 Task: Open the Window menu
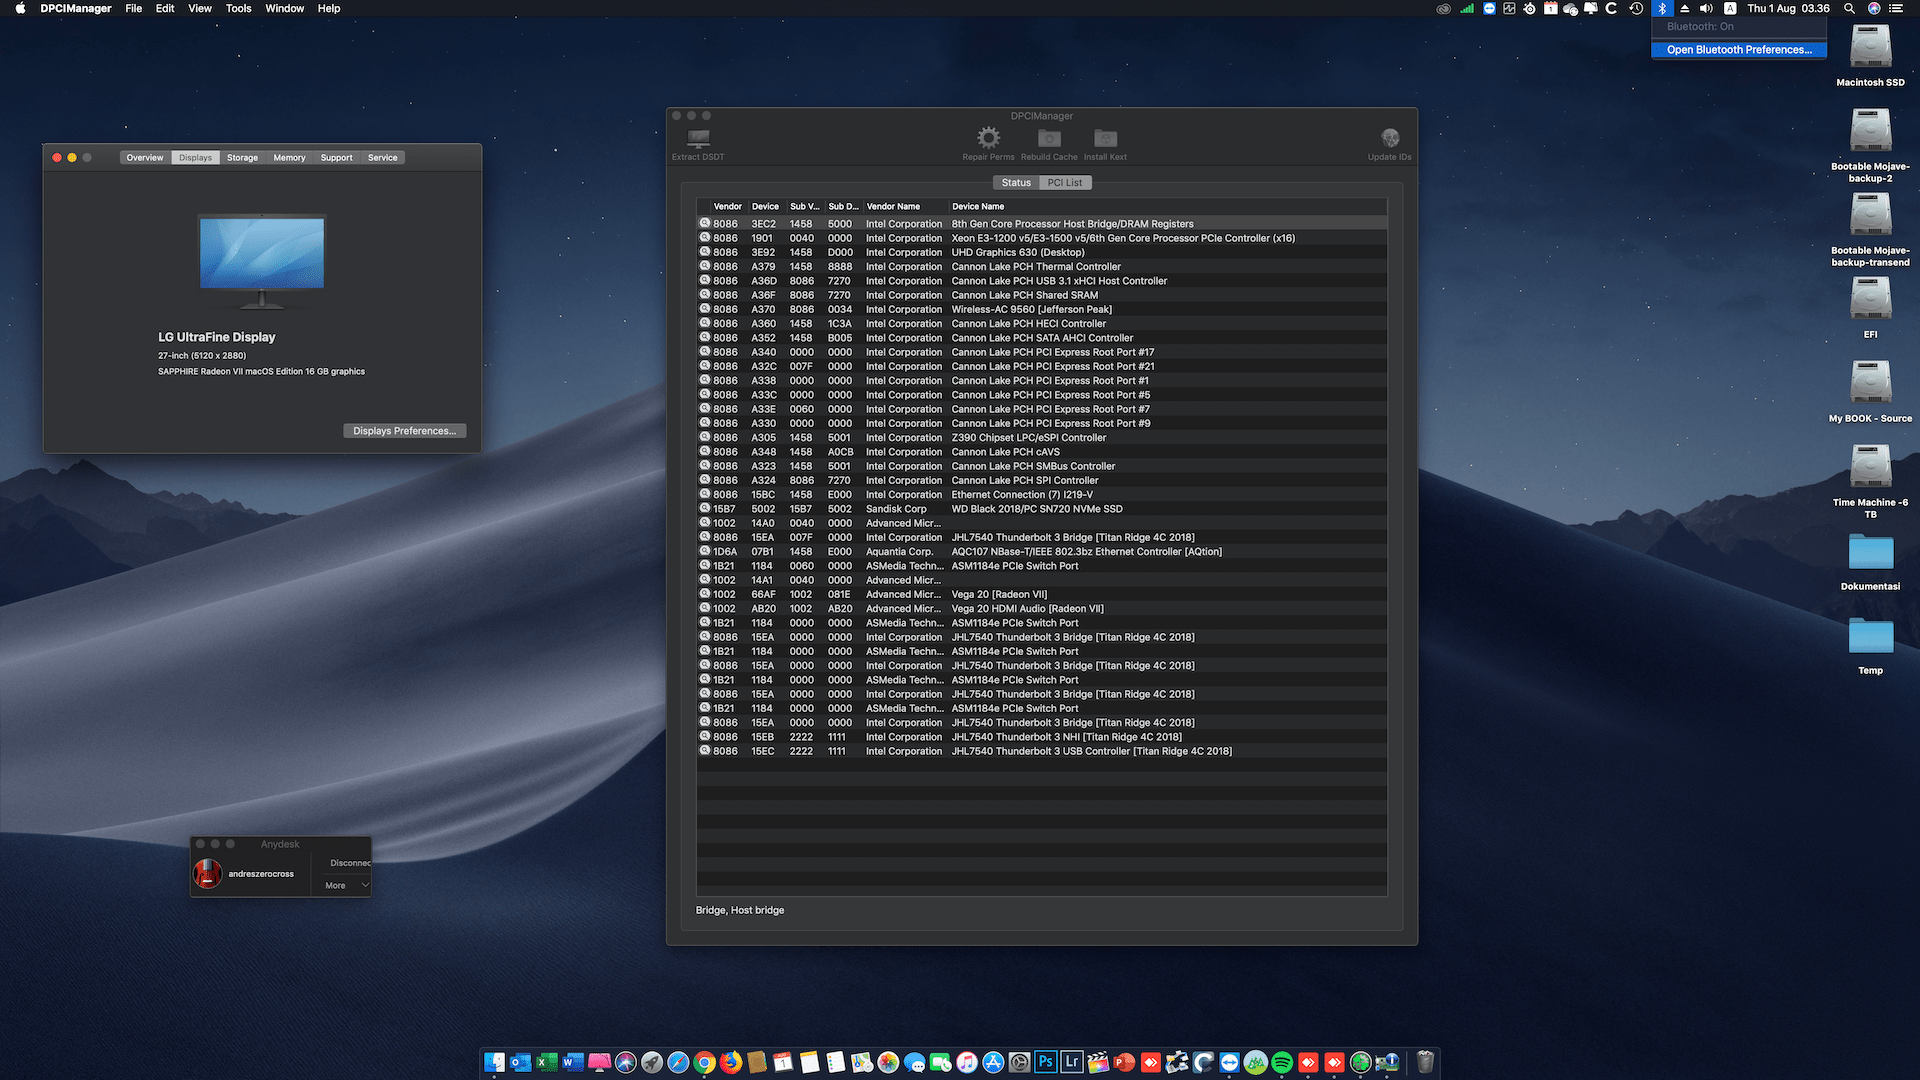click(x=284, y=8)
